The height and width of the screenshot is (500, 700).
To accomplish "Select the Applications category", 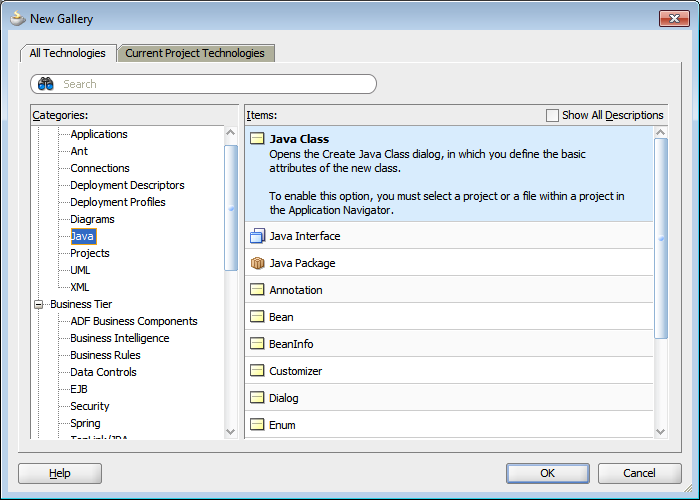I will point(99,134).
